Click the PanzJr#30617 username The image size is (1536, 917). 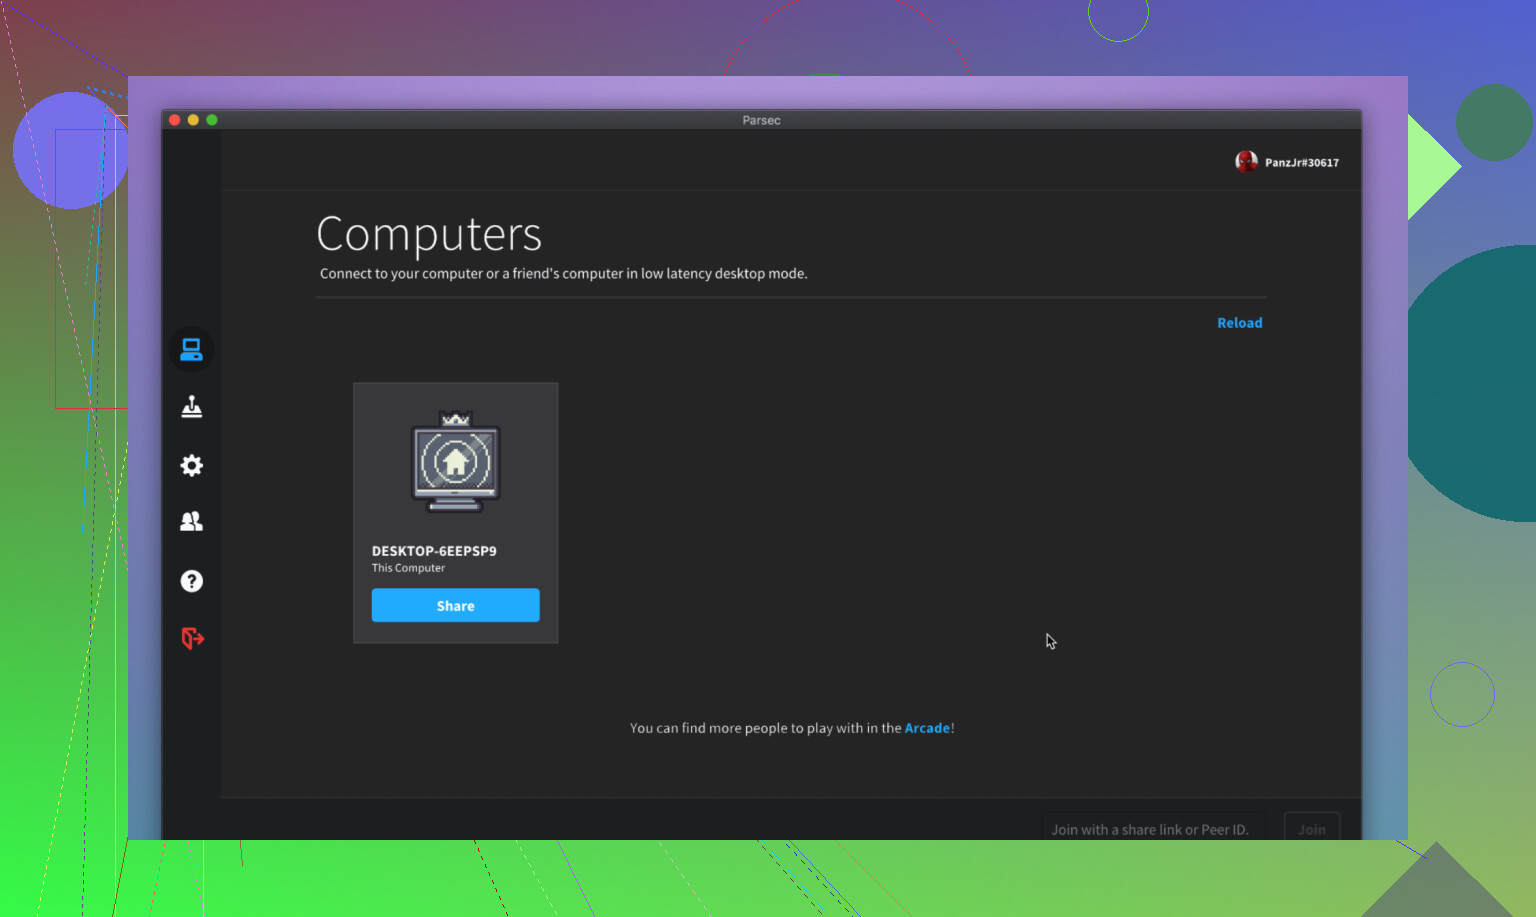(x=1301, y=163)
